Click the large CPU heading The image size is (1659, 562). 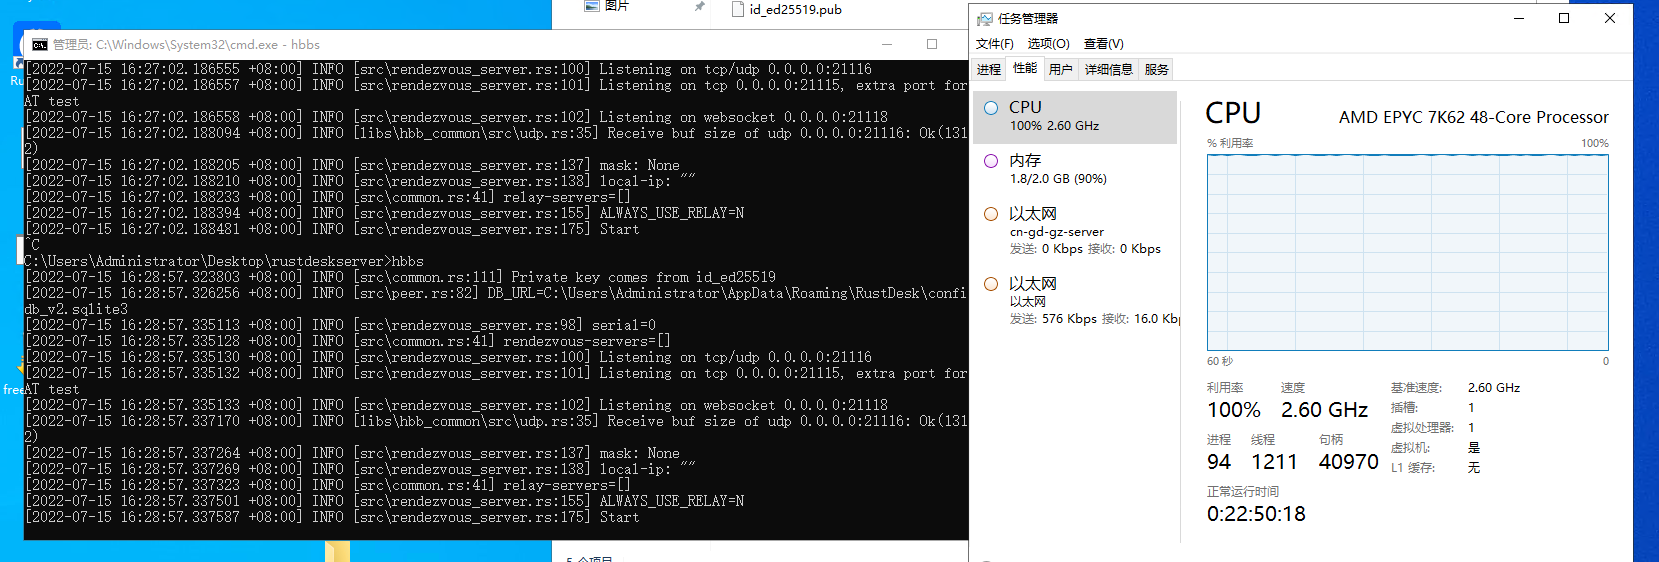tap(1233, 113)
